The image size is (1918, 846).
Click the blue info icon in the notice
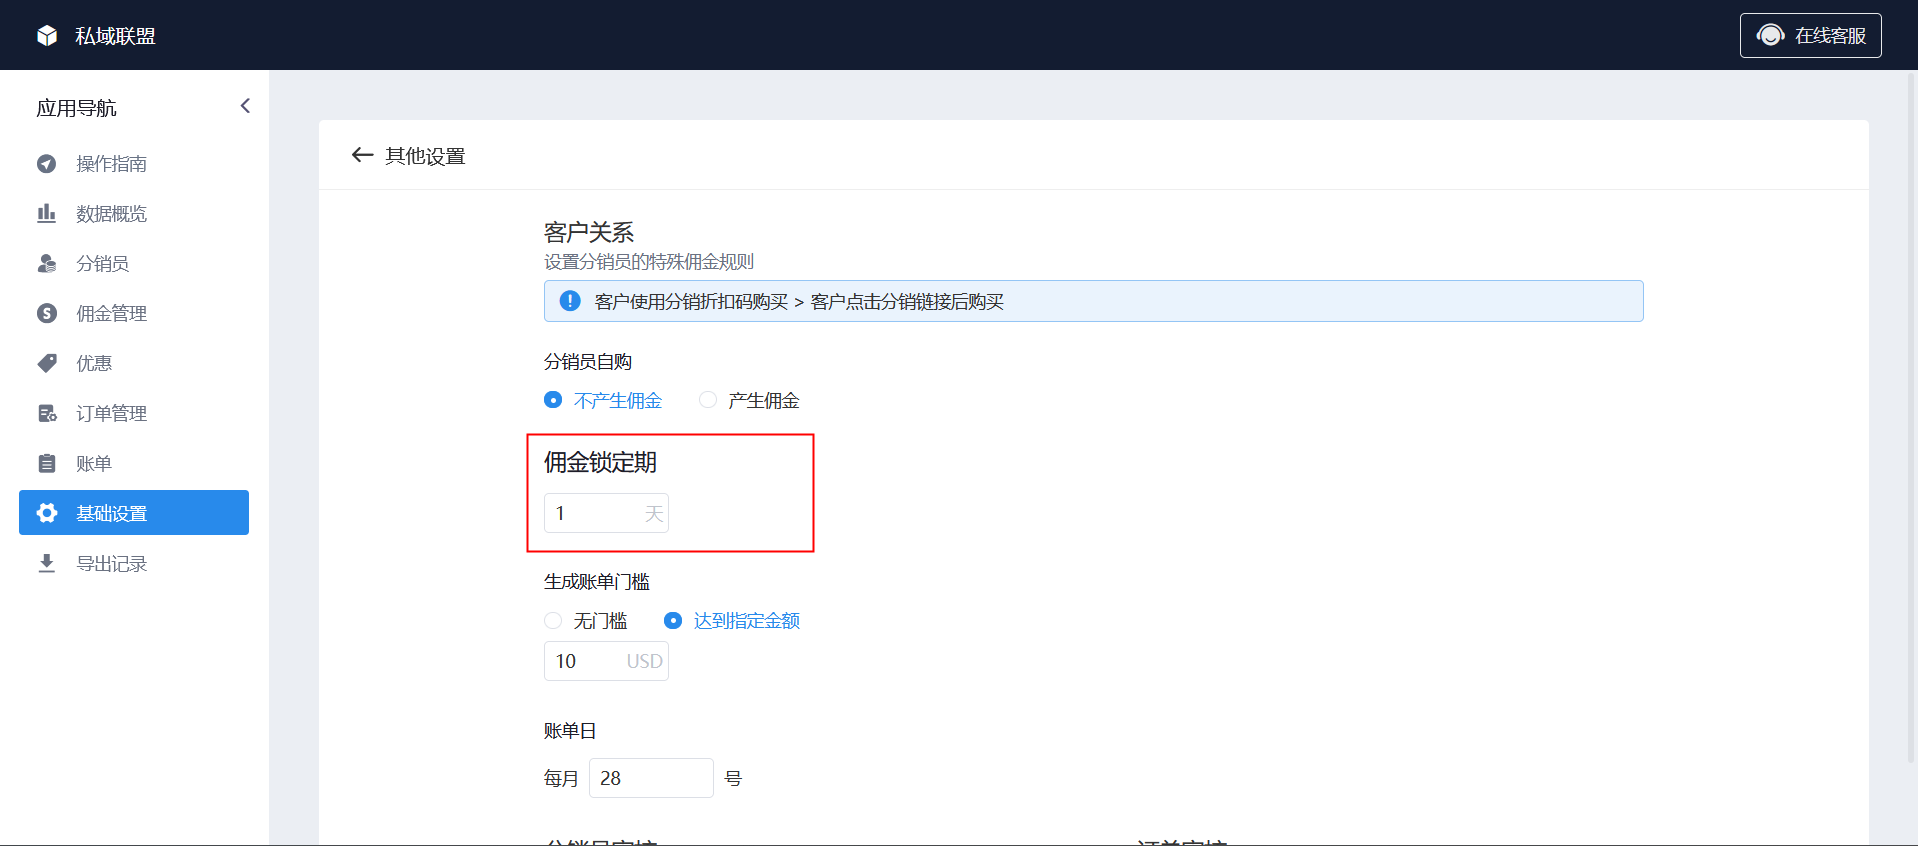click(570, 301)
